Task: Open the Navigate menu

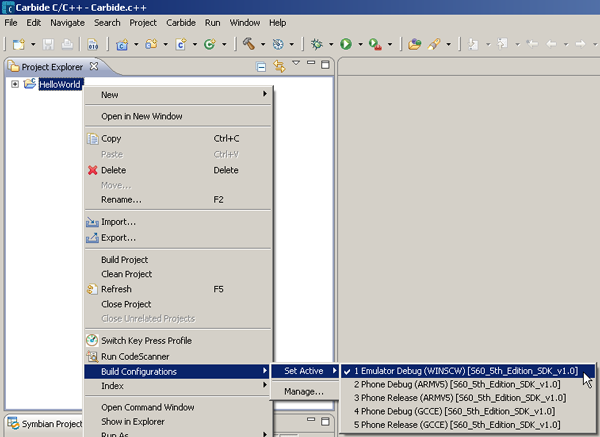Action: (x=67, y=23)
